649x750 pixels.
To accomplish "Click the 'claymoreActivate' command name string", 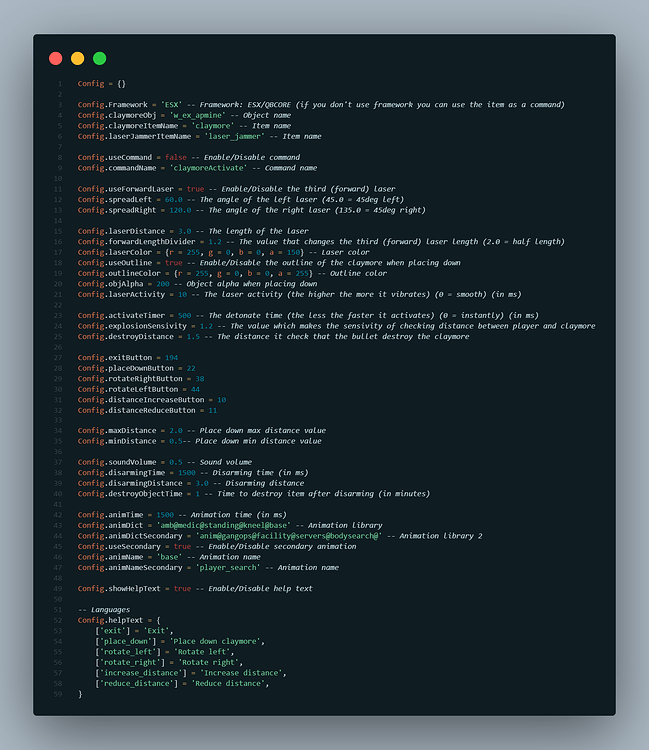I will tap(209, 168).
